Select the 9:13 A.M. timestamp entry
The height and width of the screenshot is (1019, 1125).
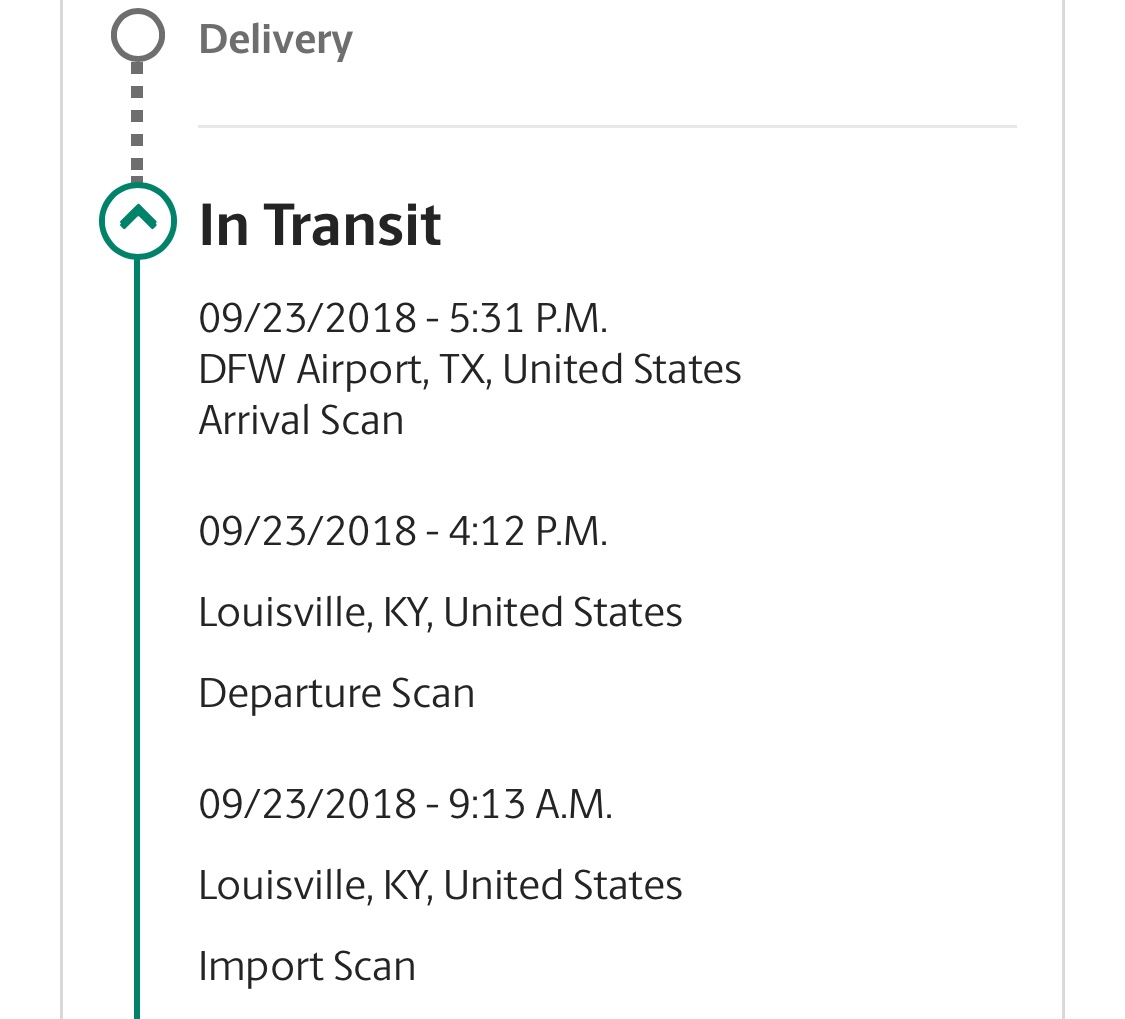point(405,804)
